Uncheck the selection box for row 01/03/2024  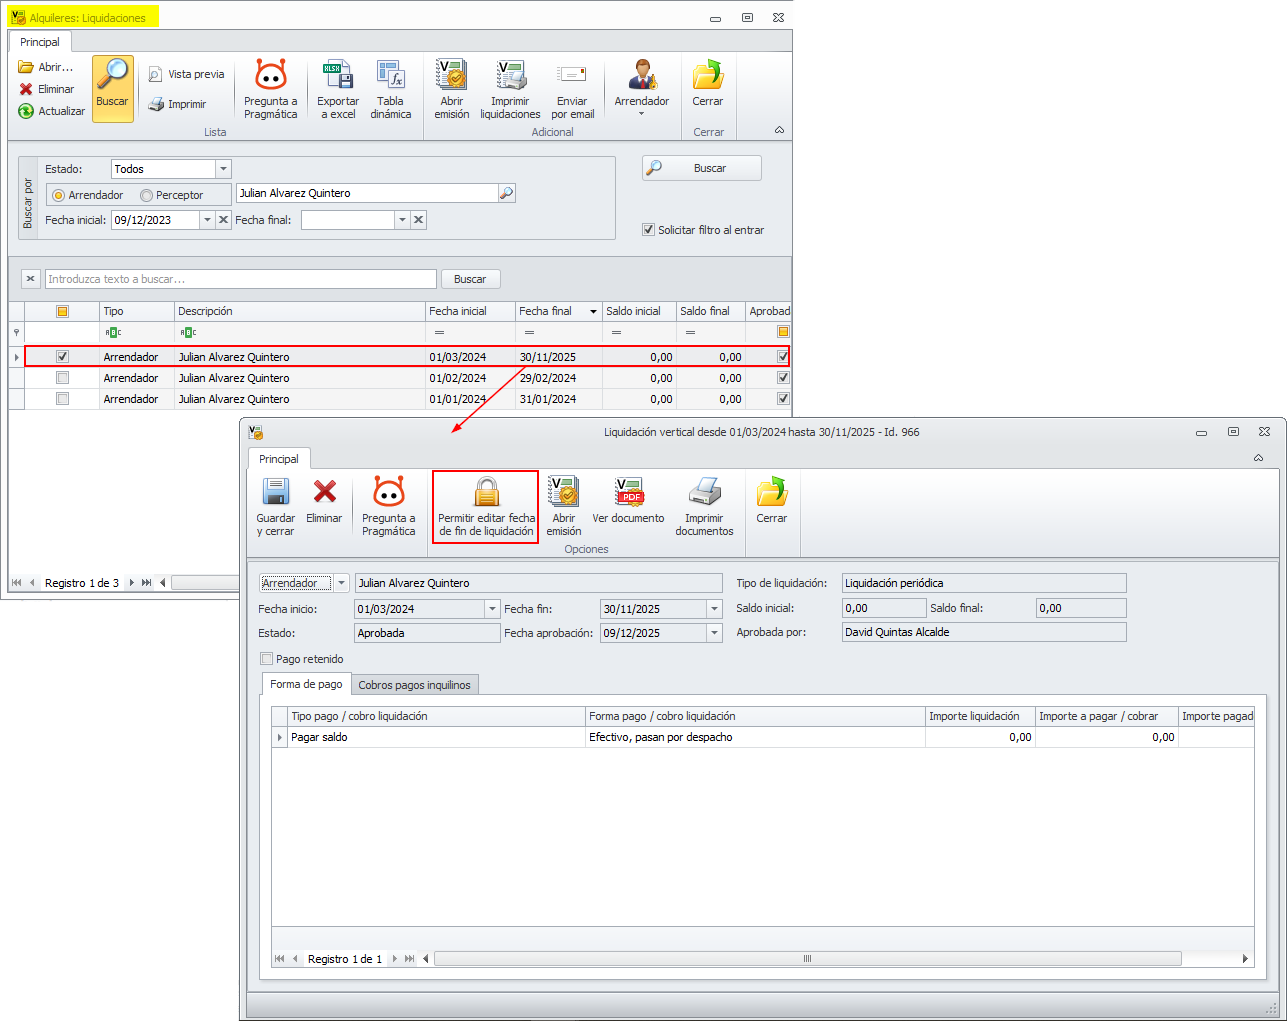pyautogui.click(x=62, y=357)
